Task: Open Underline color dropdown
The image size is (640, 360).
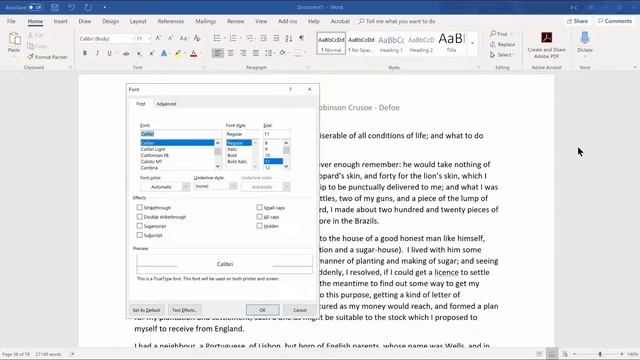Action: (287, 187)
